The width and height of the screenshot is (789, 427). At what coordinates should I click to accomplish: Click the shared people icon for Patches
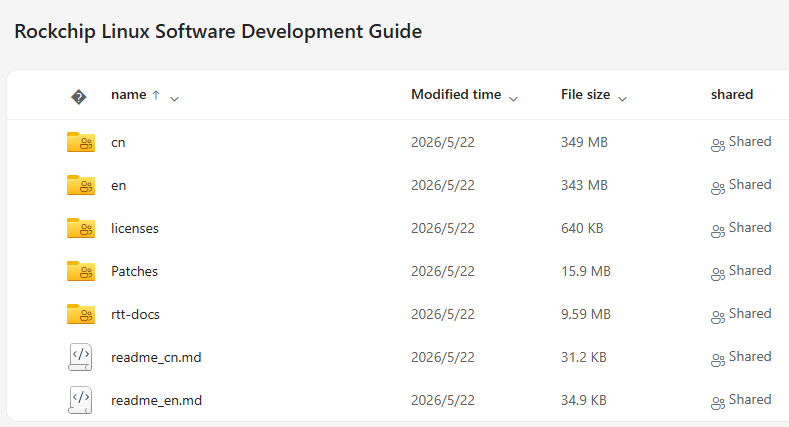click(718, 274)
